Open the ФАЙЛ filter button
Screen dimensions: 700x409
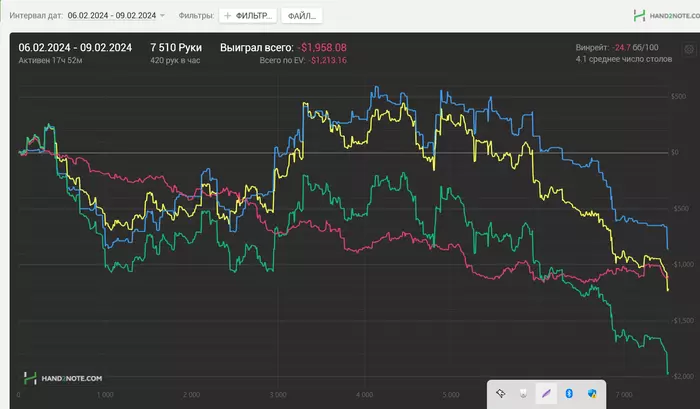click(302, 16)
